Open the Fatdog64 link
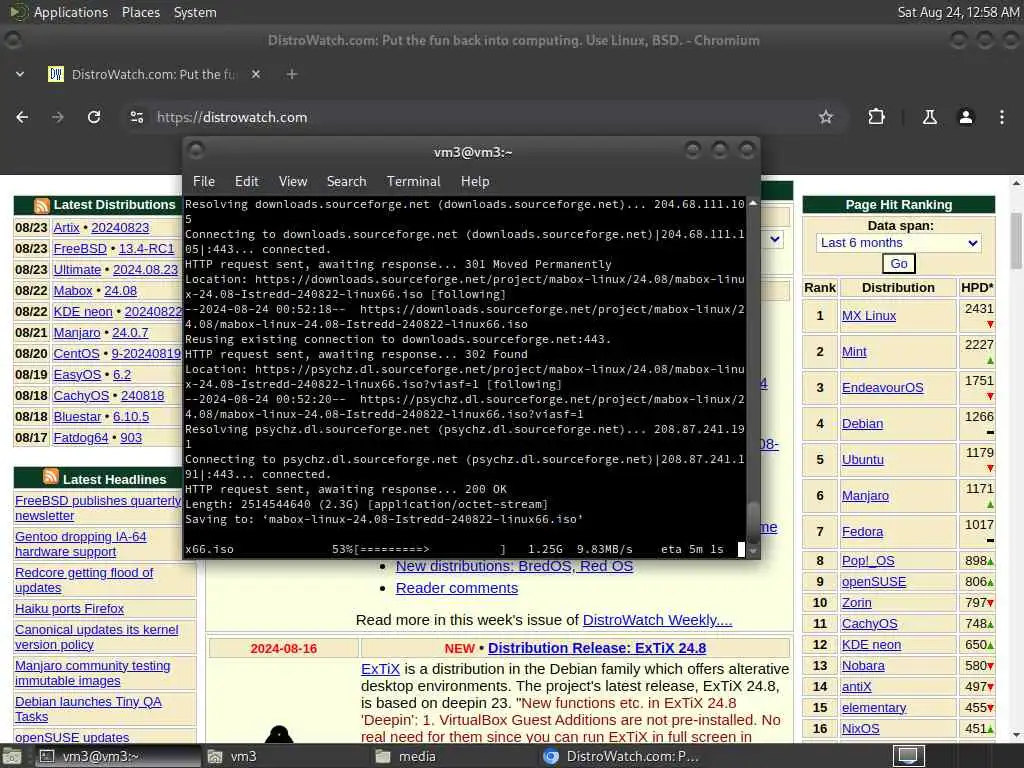This screenshot has width=1024, height=768. coord(81,438)
